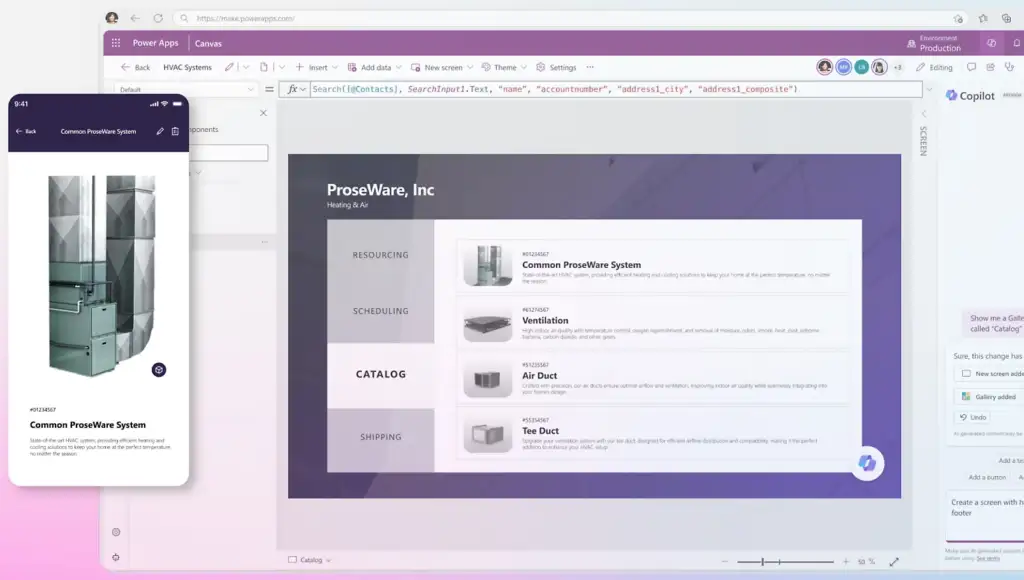Click the fx icon in the formula bar
1024x580 pixels.
[x=293, y=89]
